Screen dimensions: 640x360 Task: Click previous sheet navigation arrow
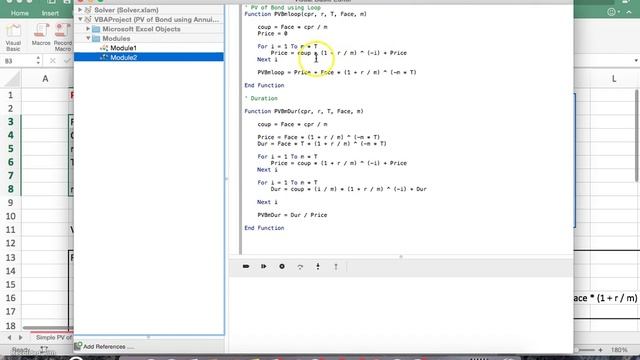click(x=9, y=338)
